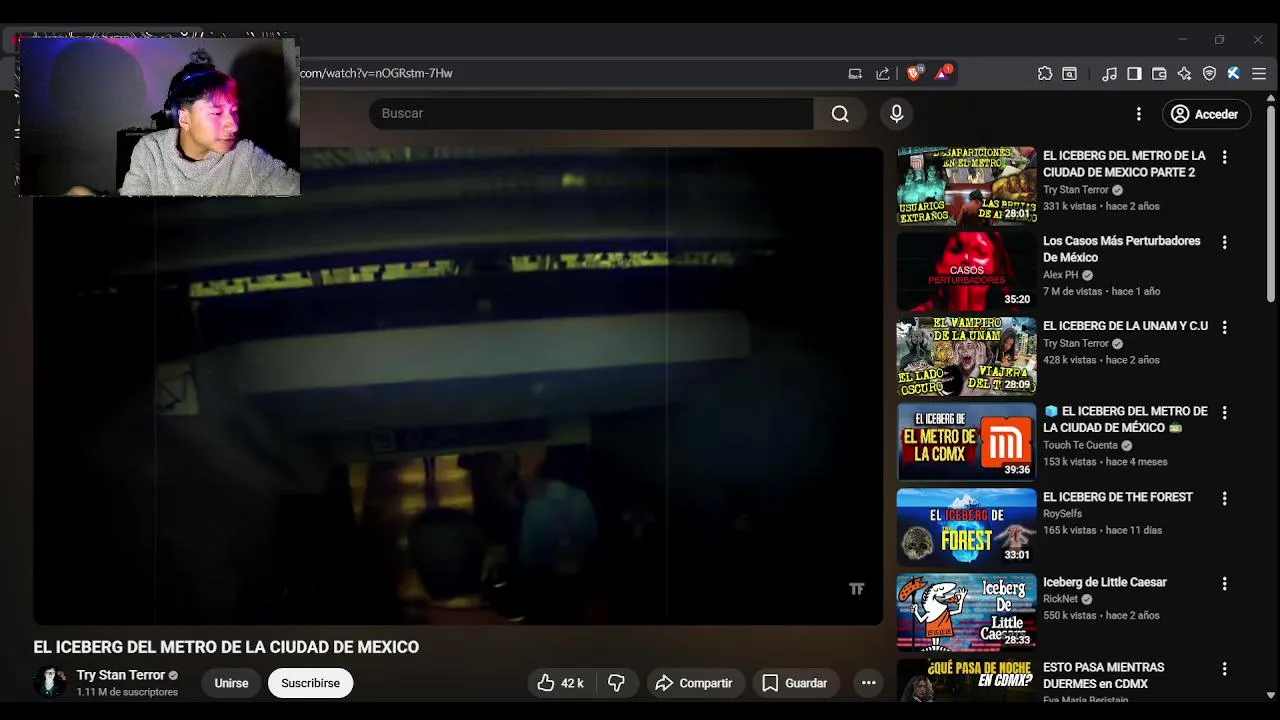This screenshot has width=1280, height=720.
Task: Subscribe with the Suscribirse button
Action: (310, 683)
